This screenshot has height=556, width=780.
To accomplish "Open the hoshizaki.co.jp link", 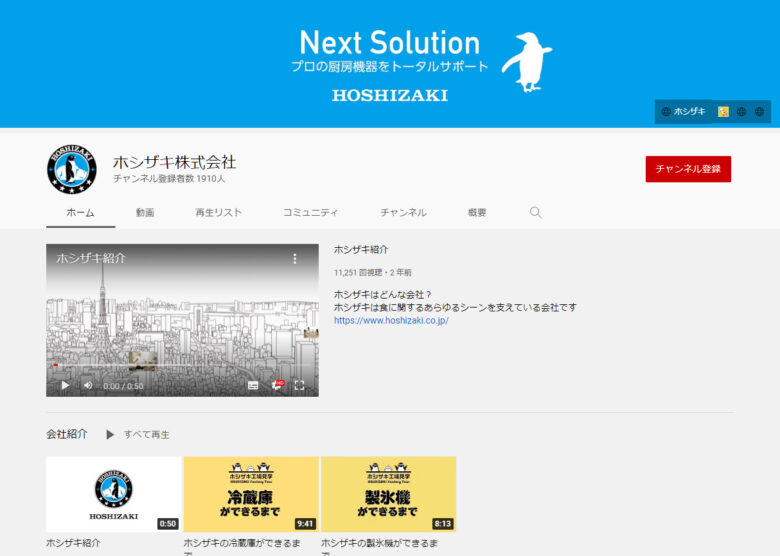I will tap(391, 320).
